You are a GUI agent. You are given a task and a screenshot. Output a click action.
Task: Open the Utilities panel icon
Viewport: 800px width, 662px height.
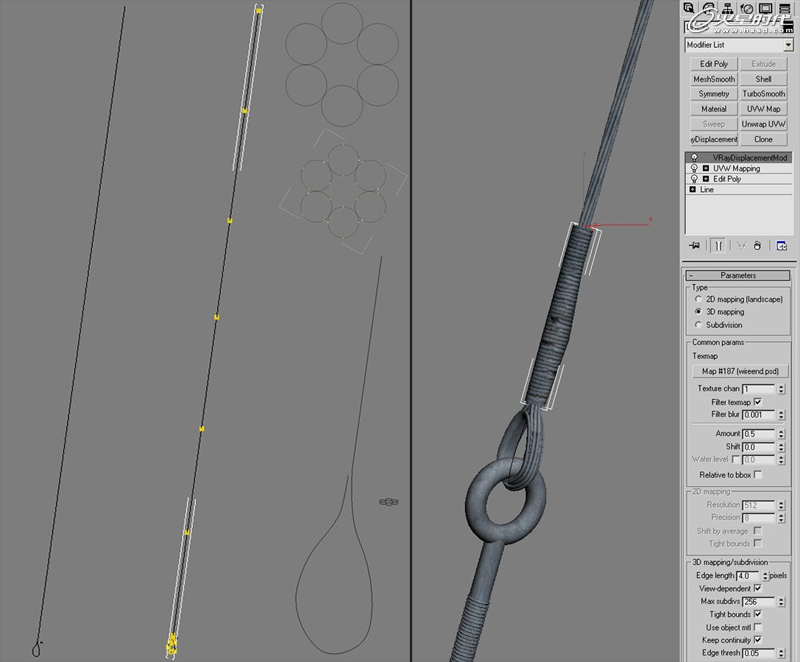pos(786,8)
